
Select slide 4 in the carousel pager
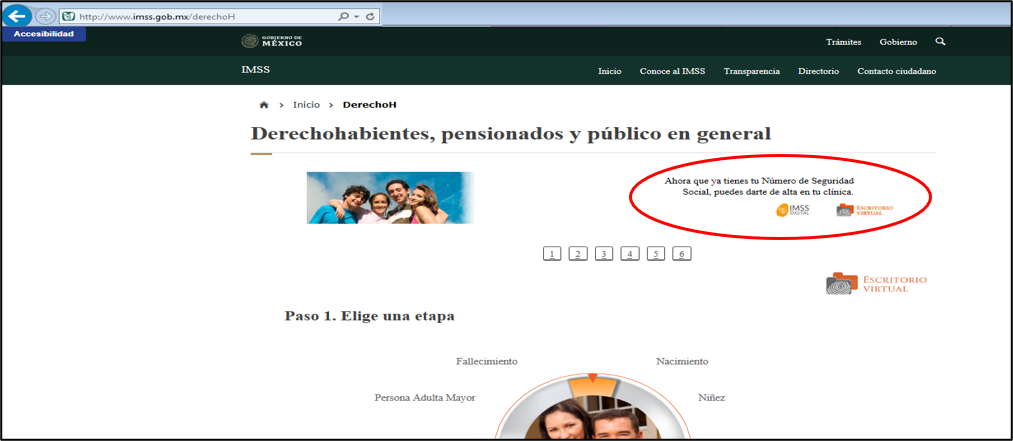click(x=629, y=254)
